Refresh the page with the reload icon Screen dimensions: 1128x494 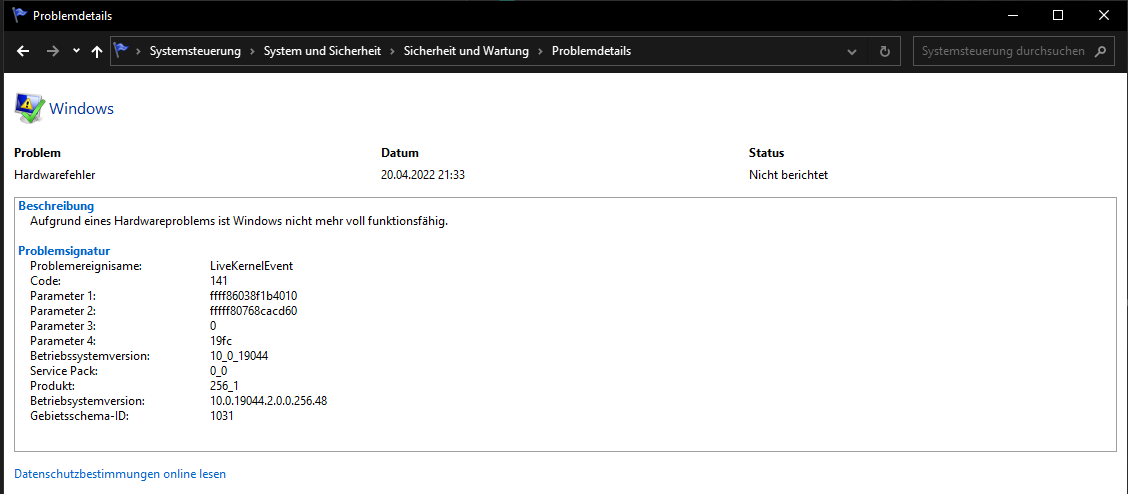[885, 52]
